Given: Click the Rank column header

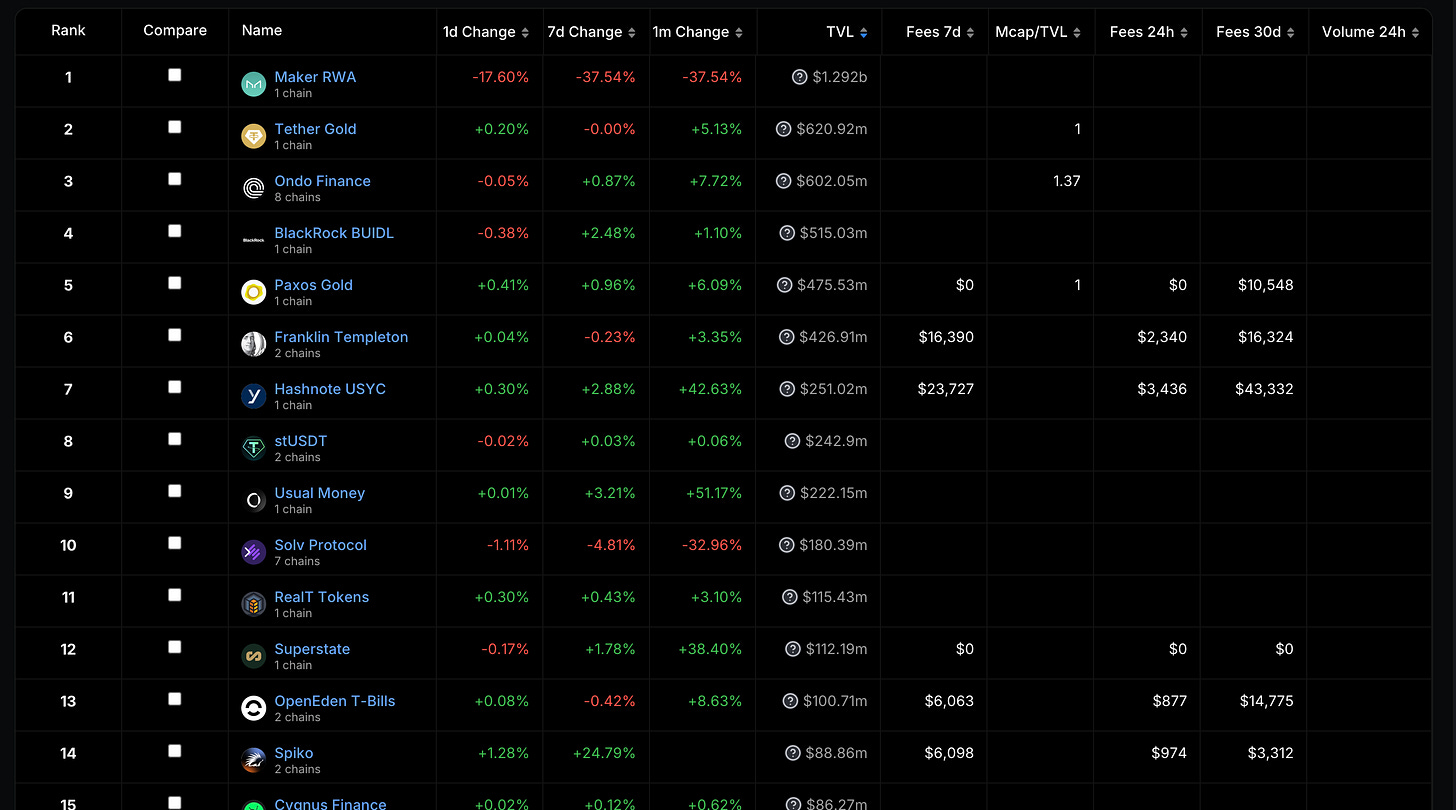Looking at the screenshot, I should [x=68, y=30].
